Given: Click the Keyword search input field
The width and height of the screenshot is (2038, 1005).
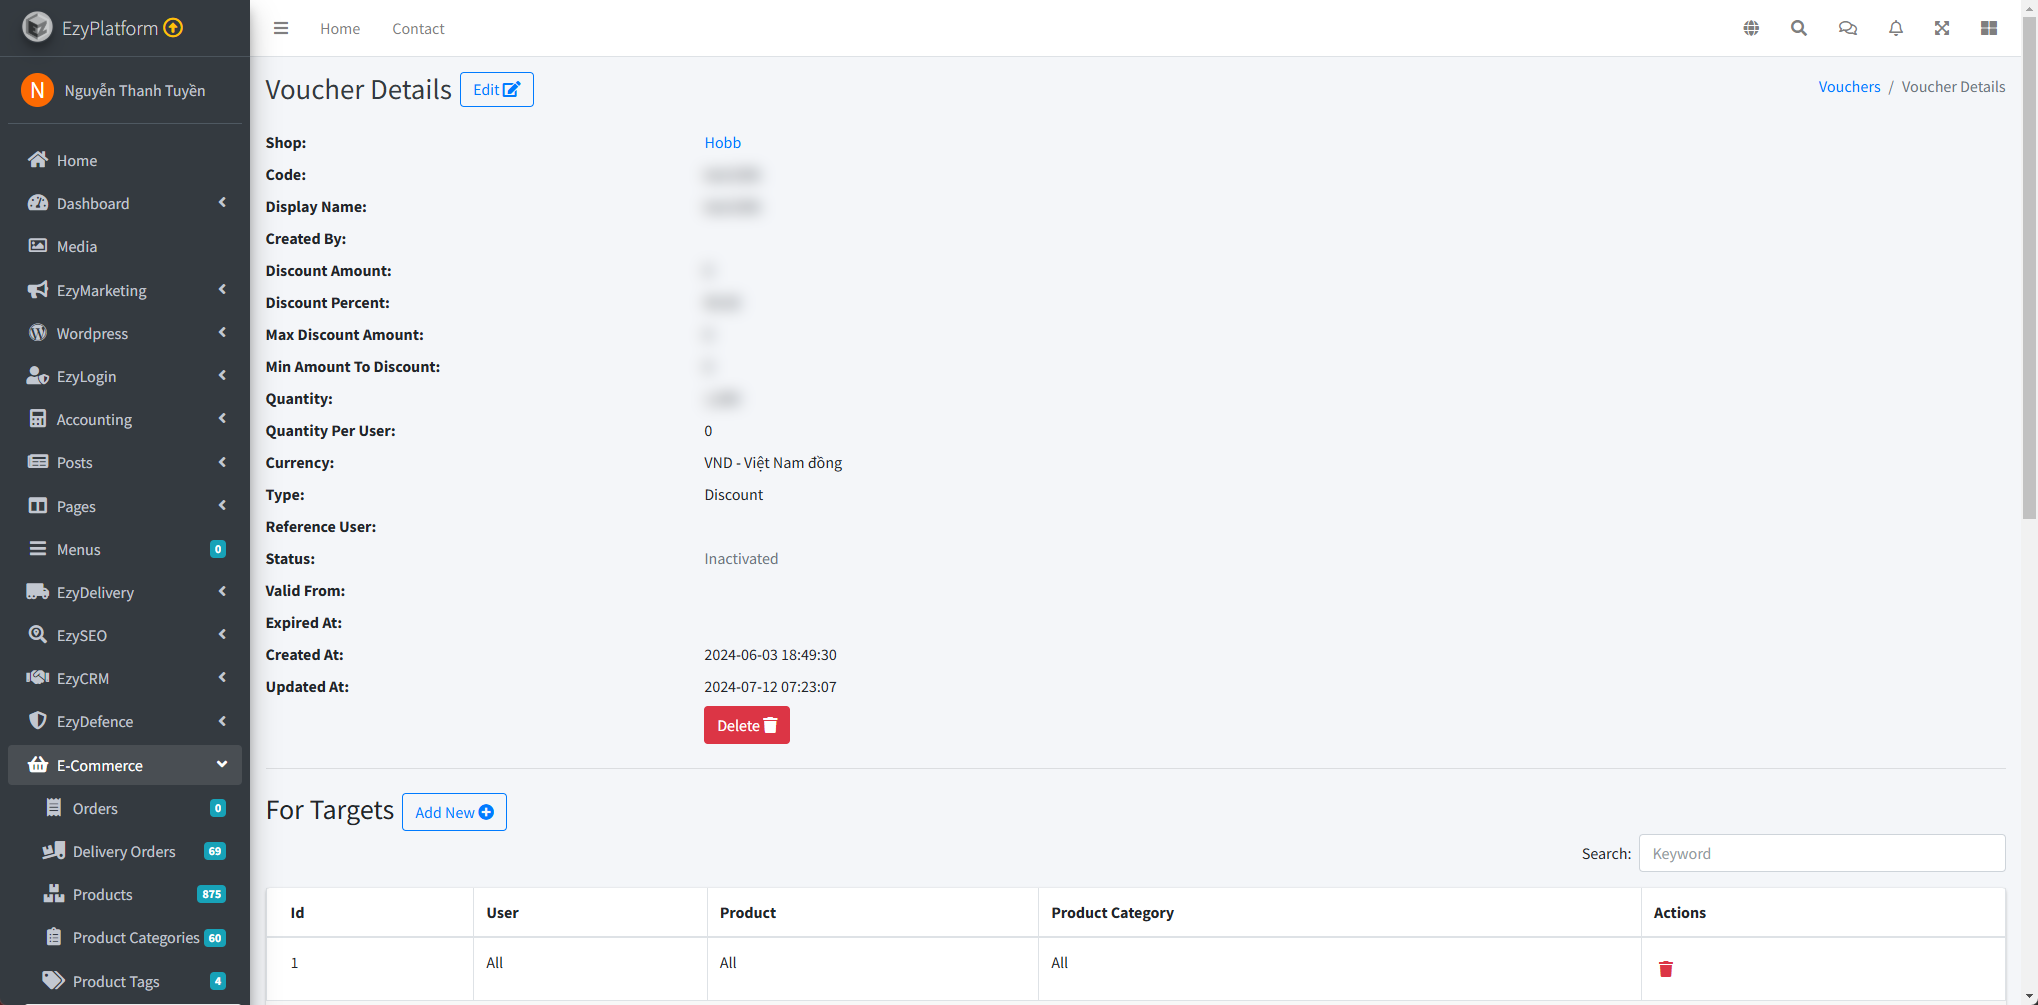Looking at the screenshot, I should point(1821,853).
